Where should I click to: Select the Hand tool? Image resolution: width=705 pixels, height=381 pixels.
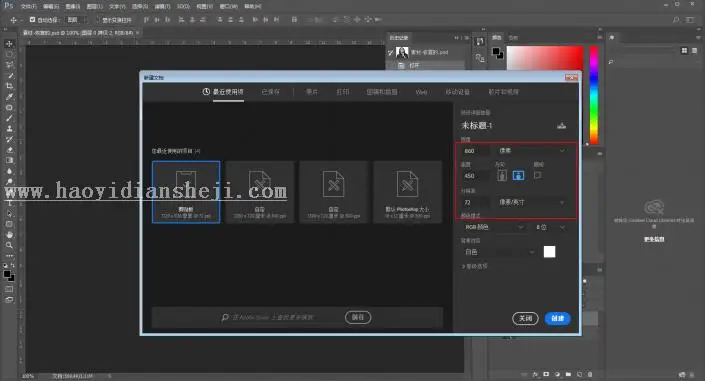coord(9,234)
